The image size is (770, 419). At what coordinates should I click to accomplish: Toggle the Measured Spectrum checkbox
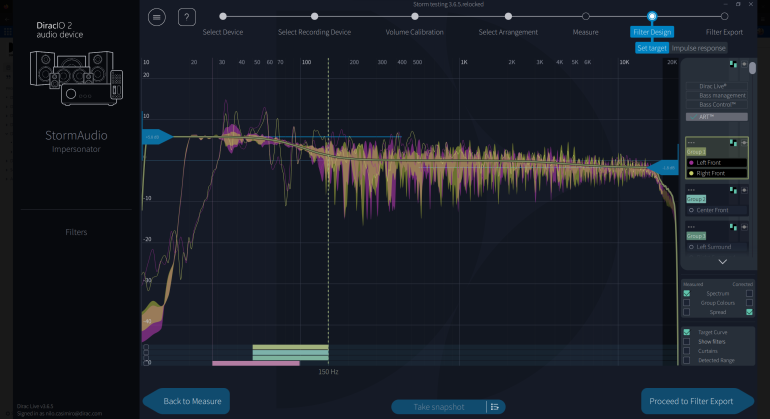click(687, 293)
